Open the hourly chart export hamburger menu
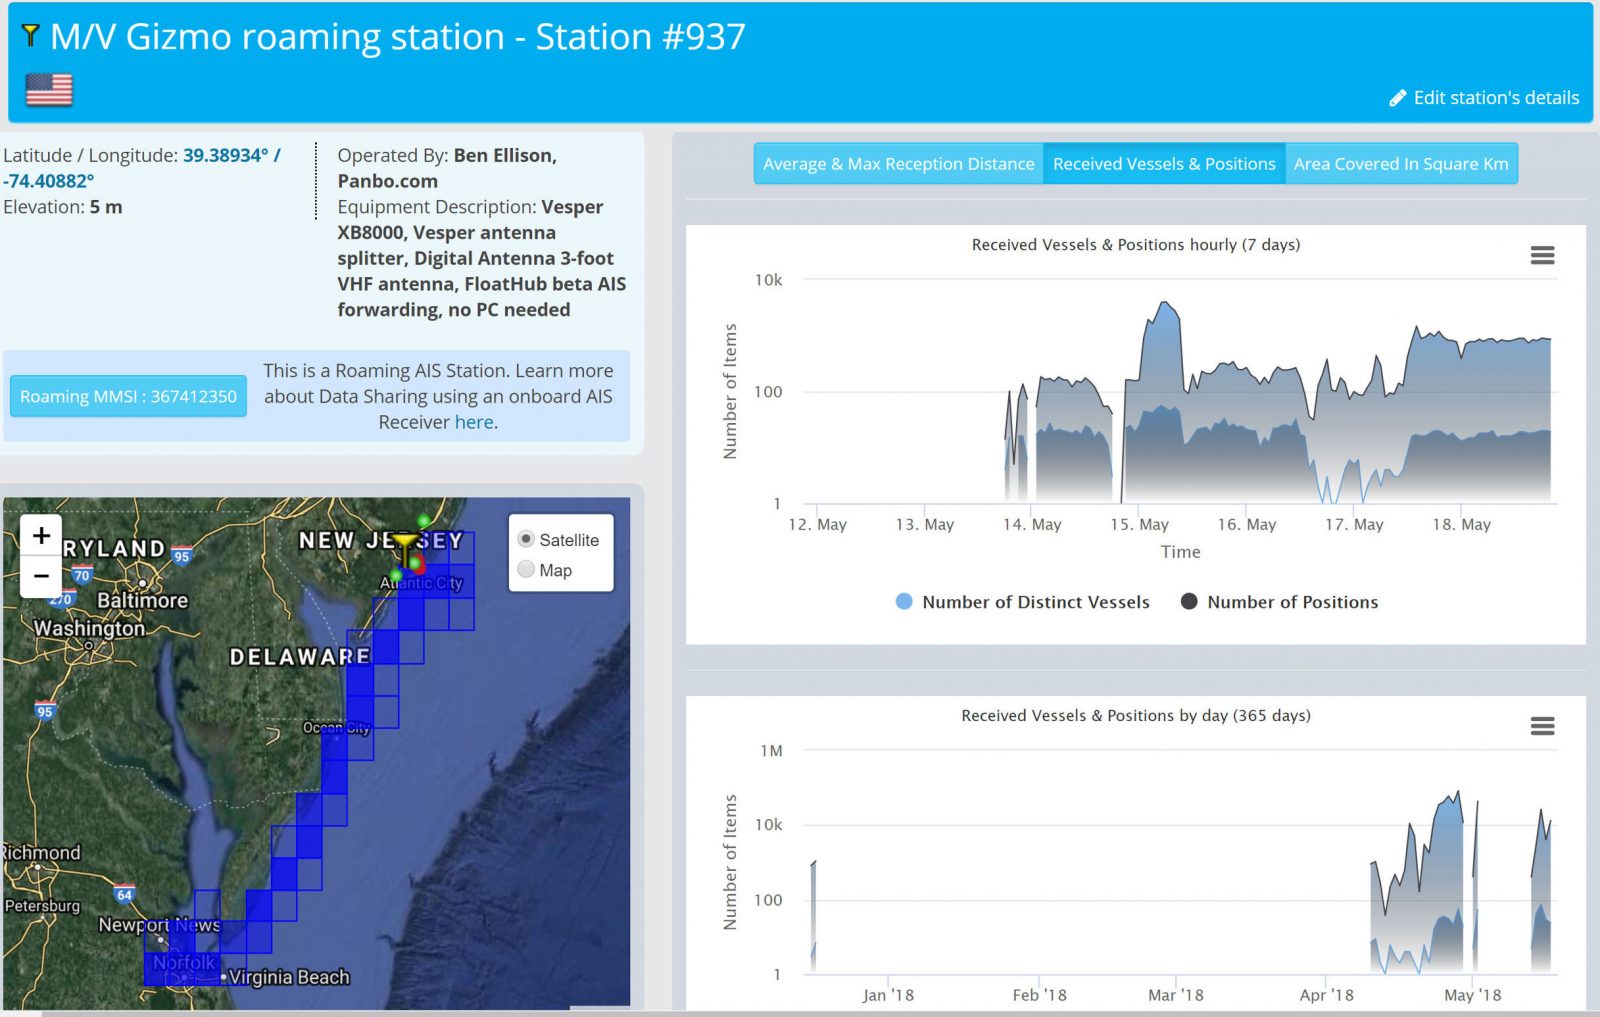This screenshot has height=1017, width=1600. [1542, 256]
